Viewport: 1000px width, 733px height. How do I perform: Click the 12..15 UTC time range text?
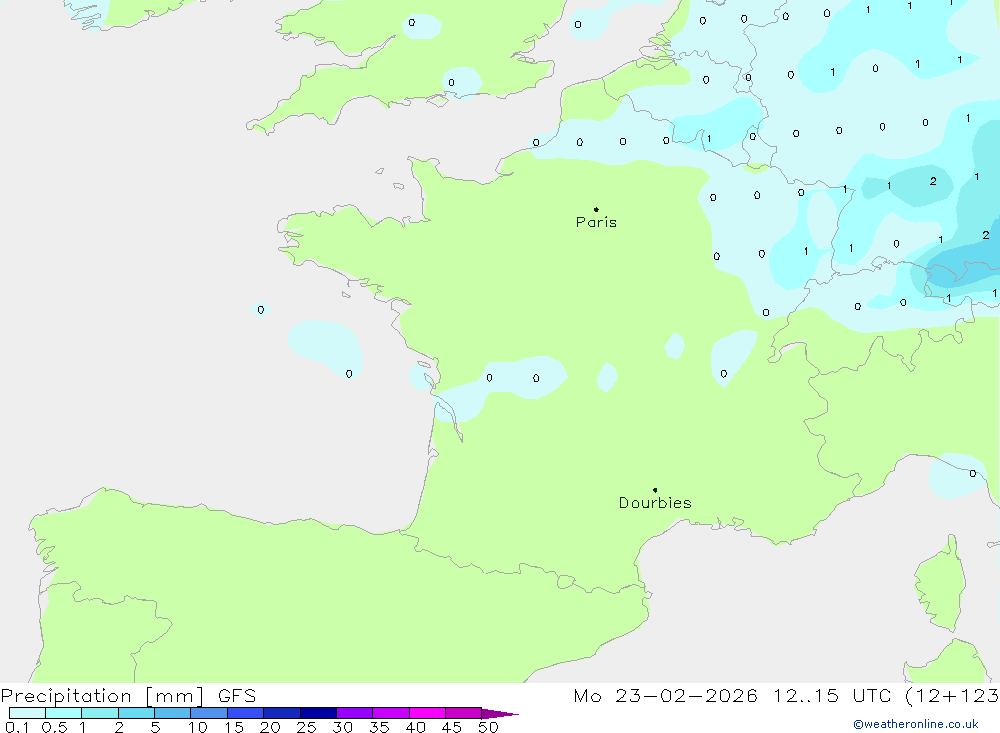[832, 696]
